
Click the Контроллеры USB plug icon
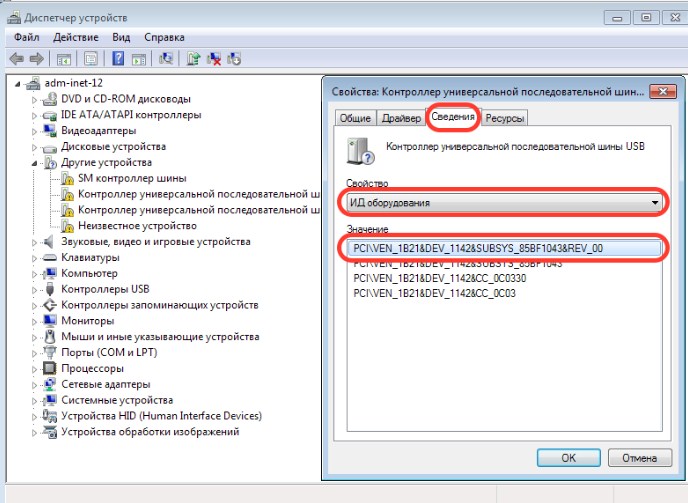click(x=50, y=289)
